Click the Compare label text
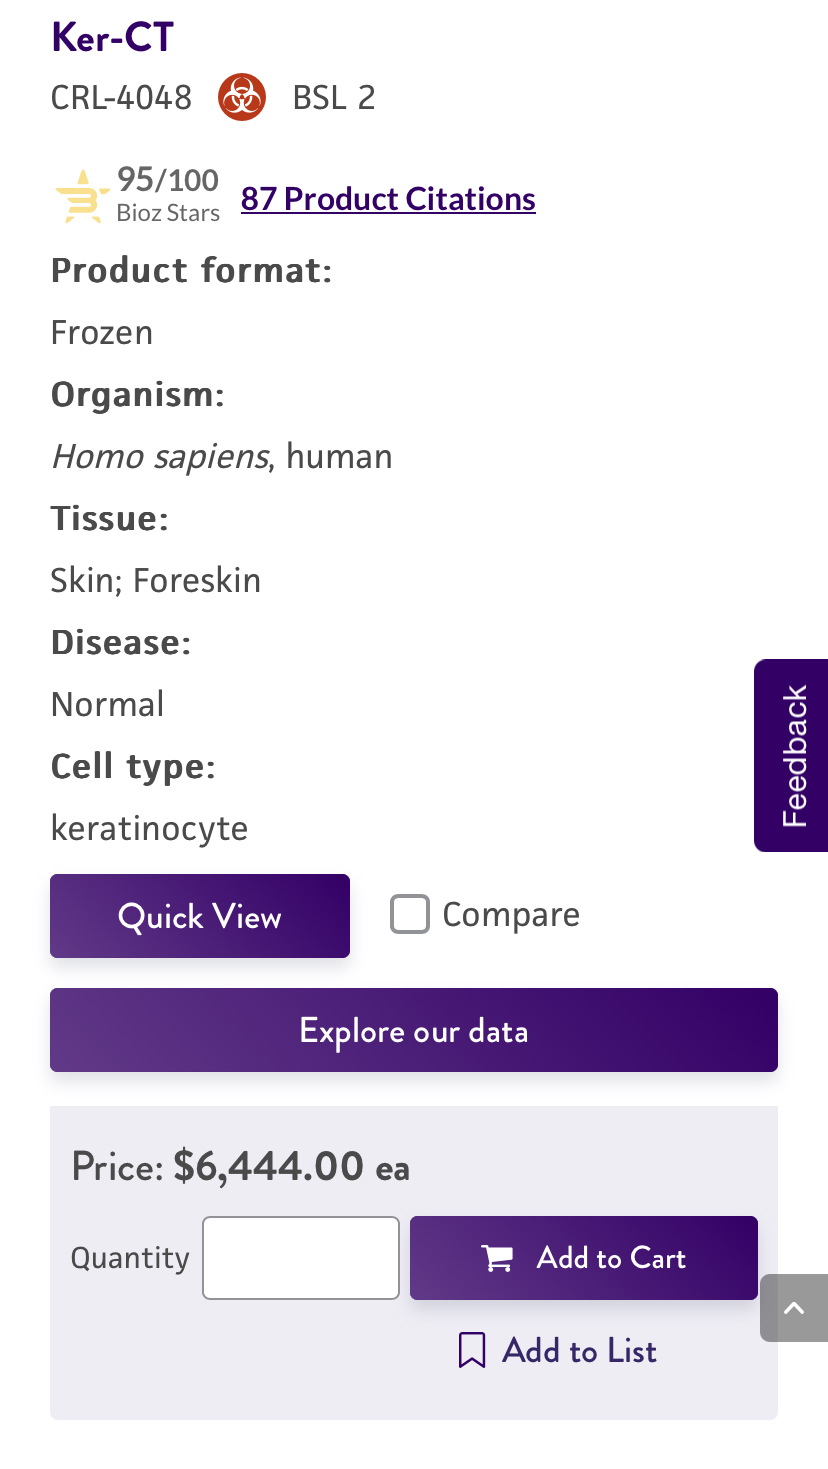828x1469 pixels. coord(511,915)
